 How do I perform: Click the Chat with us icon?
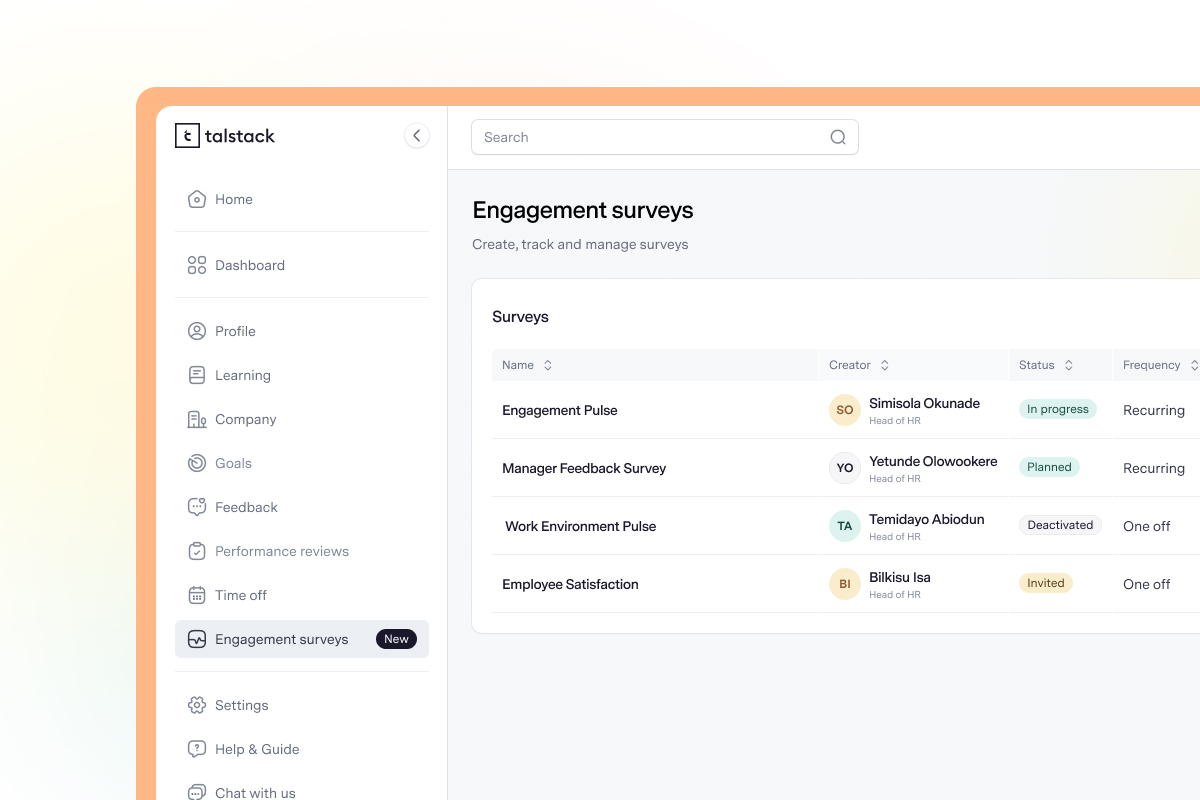pos(197,793)
